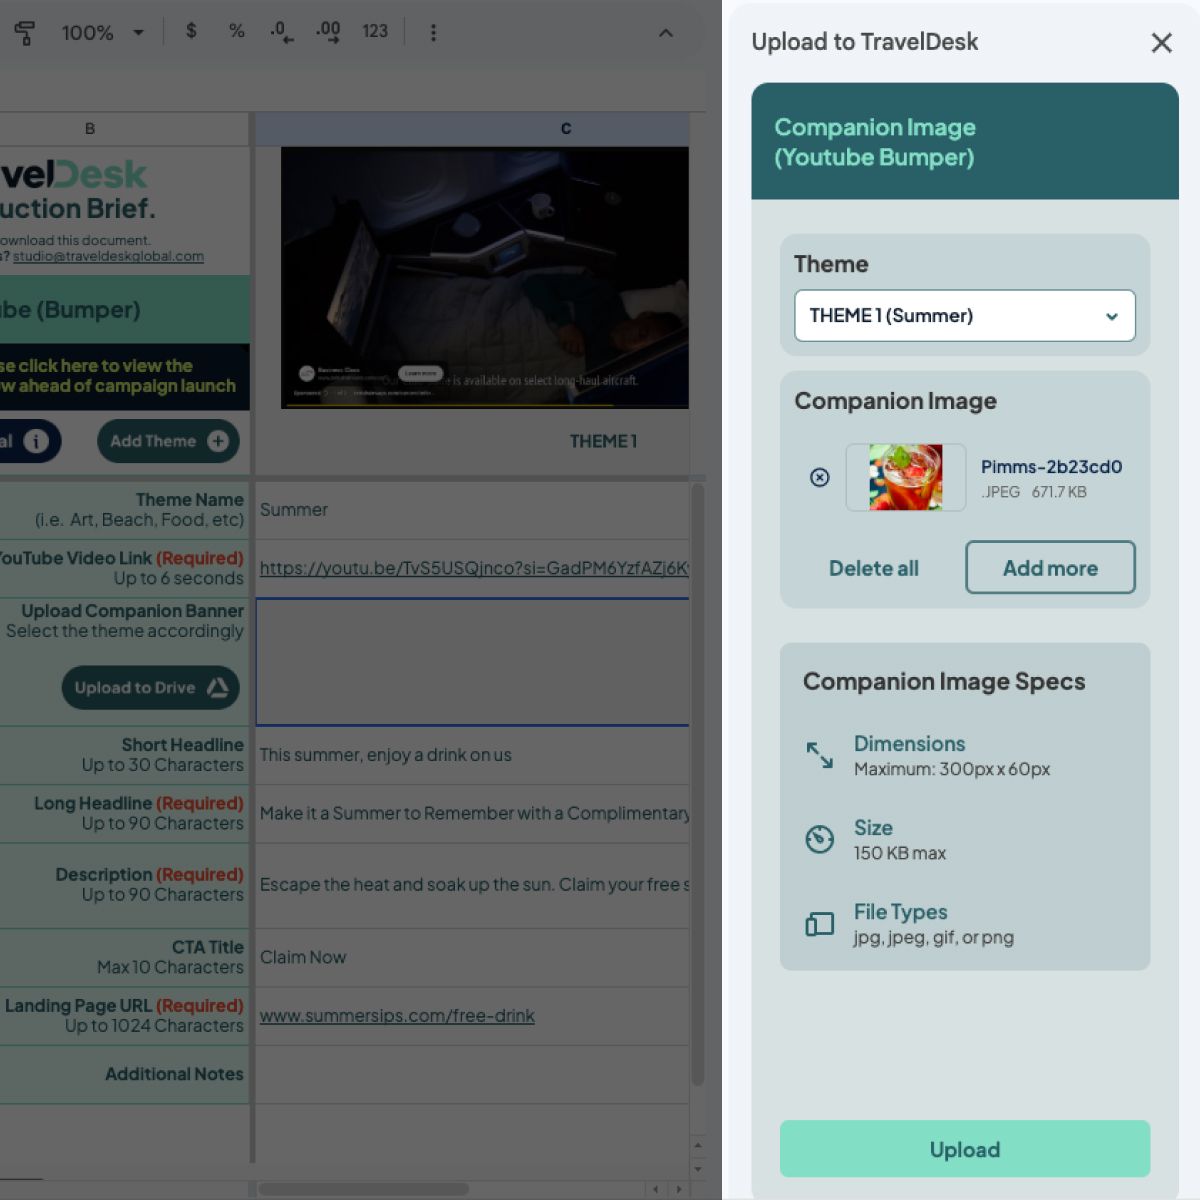
Task: Remove the Pimms-2b23cd0 image attachment
Action: [x=820, y=477]
